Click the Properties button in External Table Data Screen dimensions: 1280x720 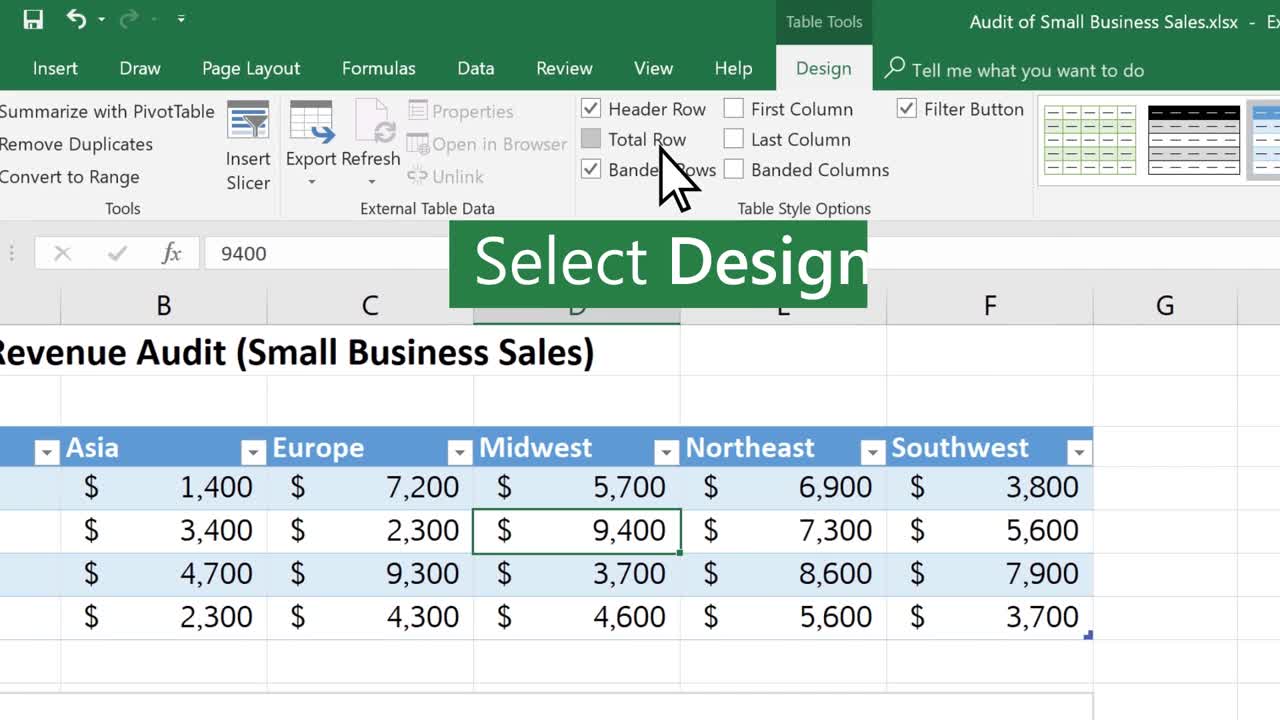click(x=461, y=111)
